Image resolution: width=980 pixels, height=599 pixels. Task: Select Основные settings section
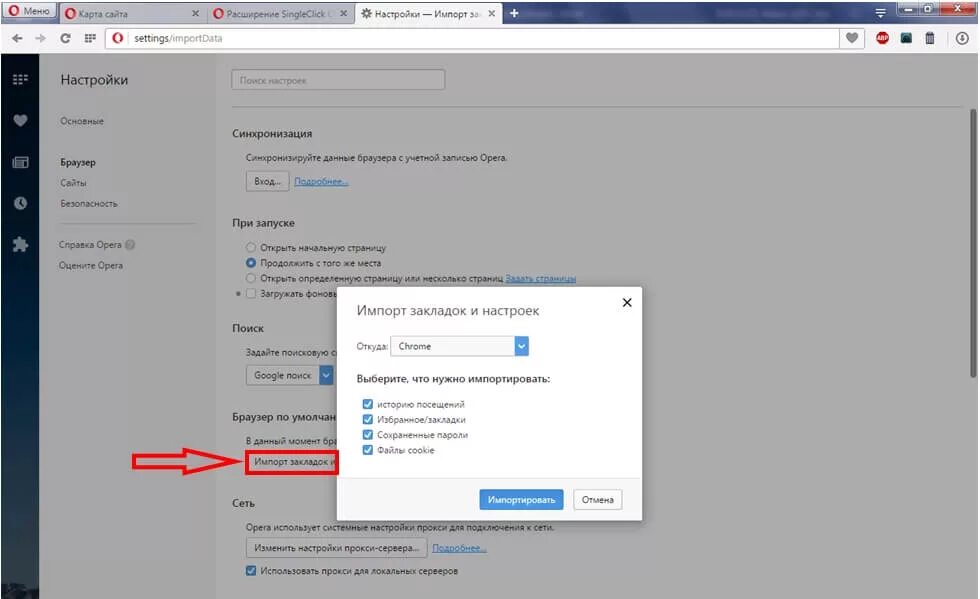(82, 121)
